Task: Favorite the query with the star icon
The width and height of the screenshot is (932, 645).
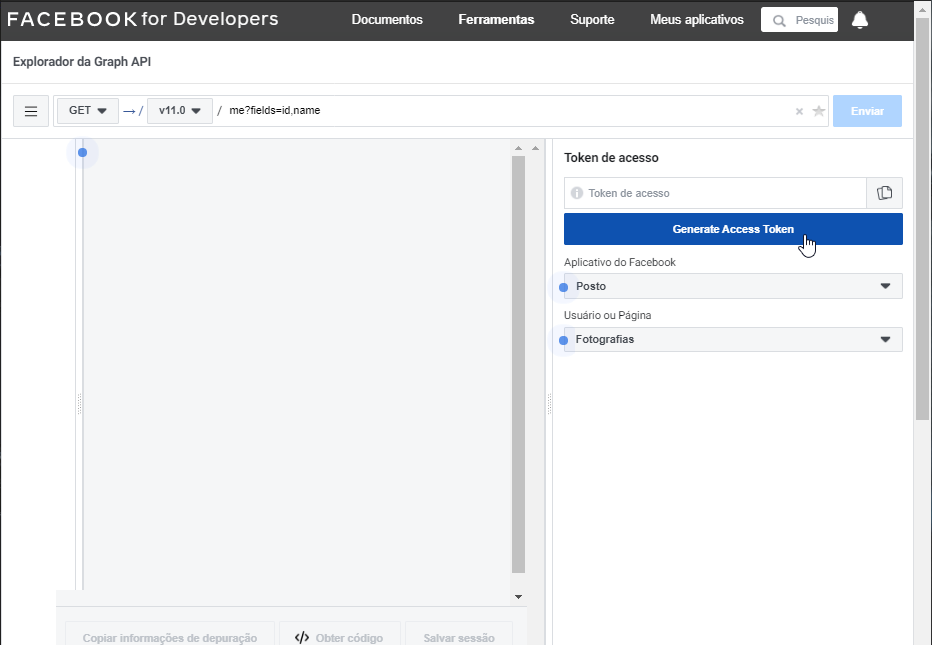Action: [x=818, y=111]
